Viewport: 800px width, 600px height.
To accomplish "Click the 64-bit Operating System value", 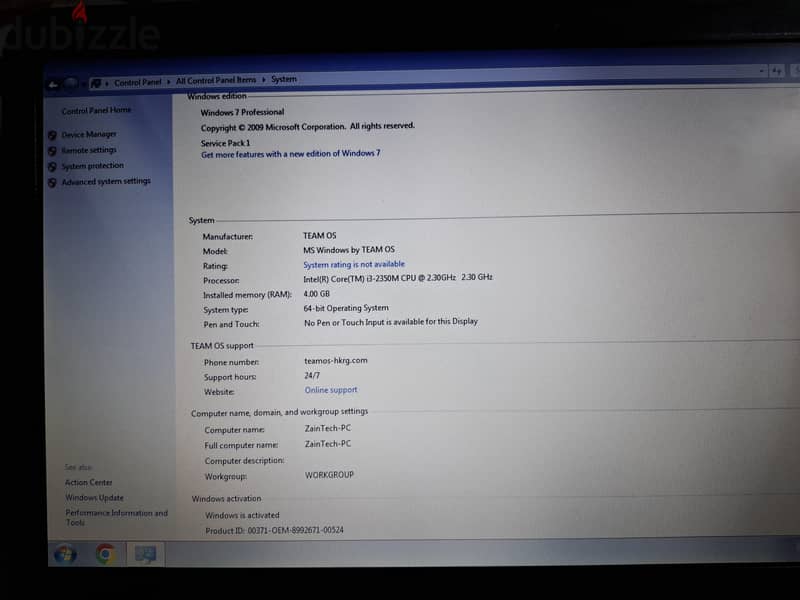I will click(x=346, y=308).
